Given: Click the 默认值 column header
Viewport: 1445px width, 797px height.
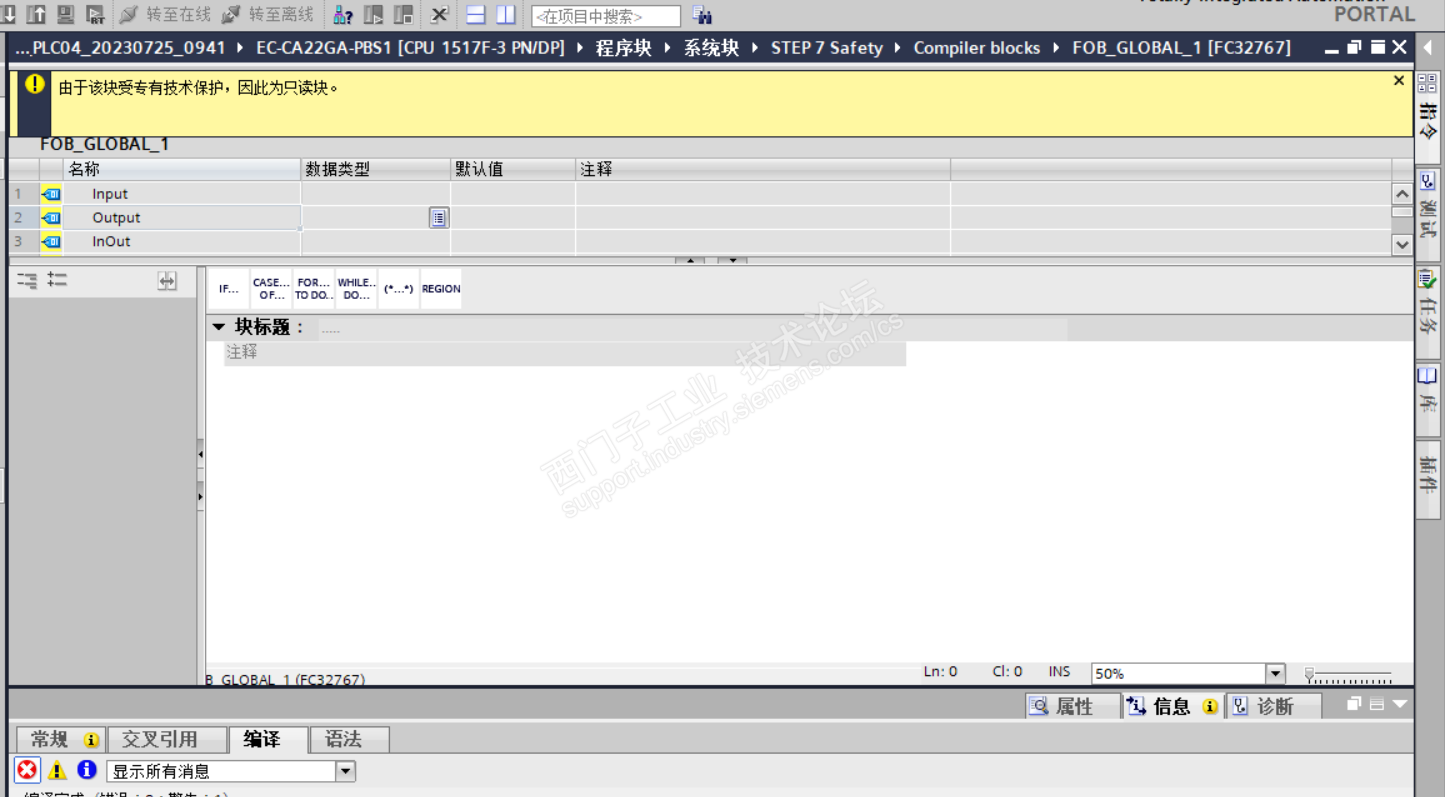Looking at the screenshot, I should point(513,170).
